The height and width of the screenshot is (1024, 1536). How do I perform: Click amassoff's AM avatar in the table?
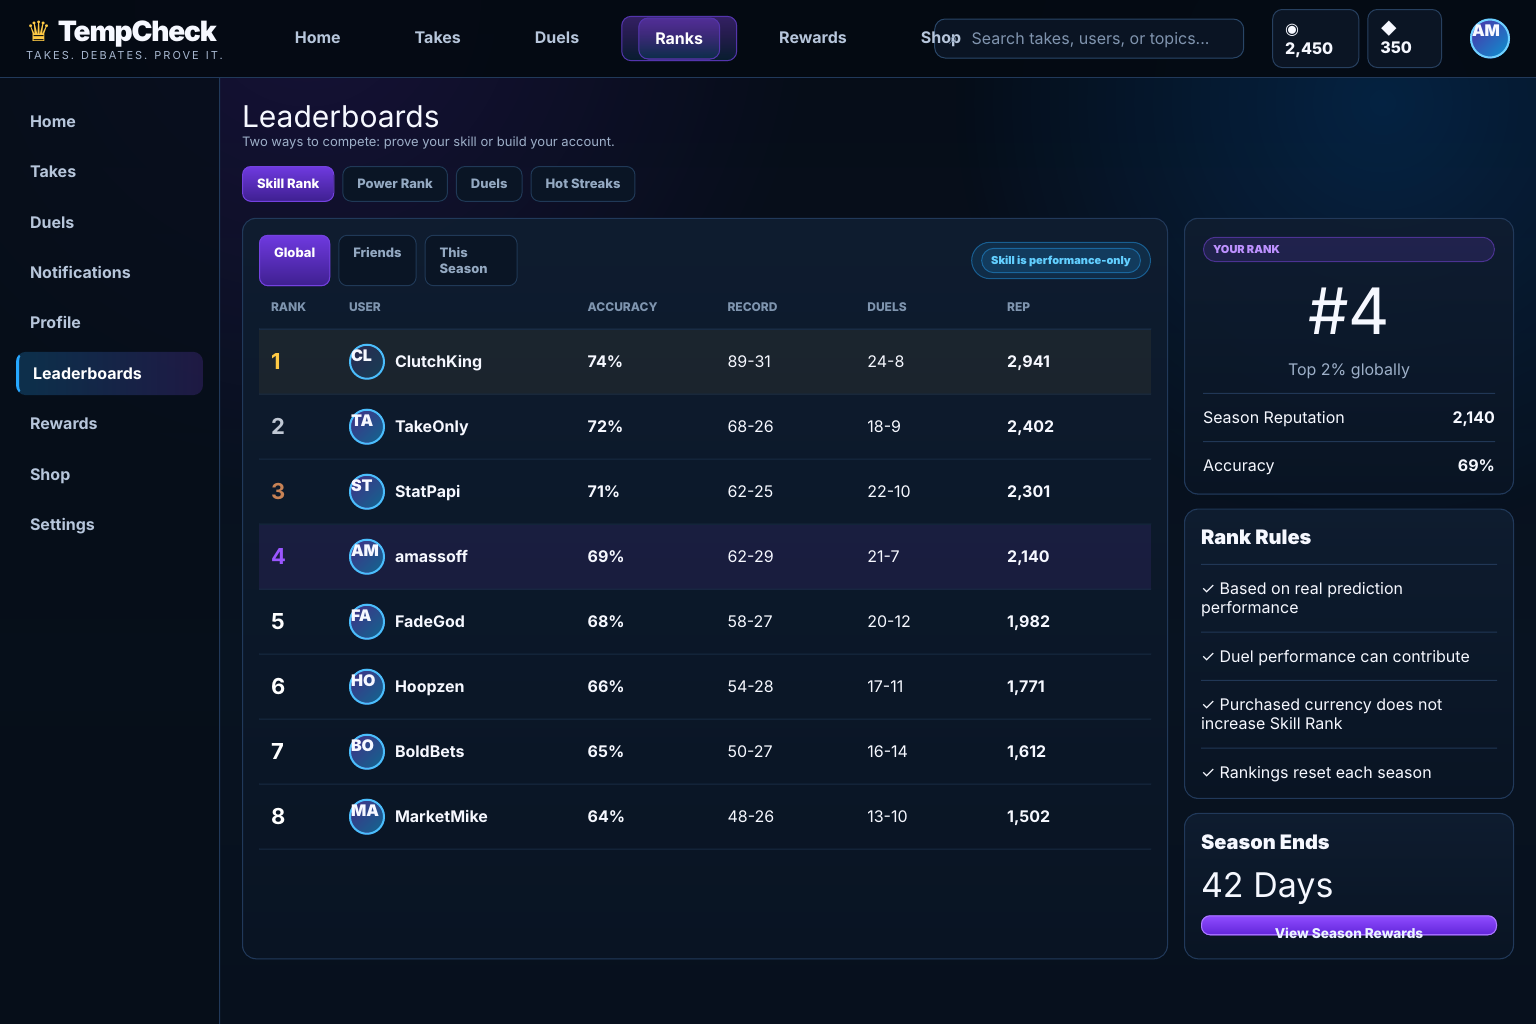[x=366, y=556]
